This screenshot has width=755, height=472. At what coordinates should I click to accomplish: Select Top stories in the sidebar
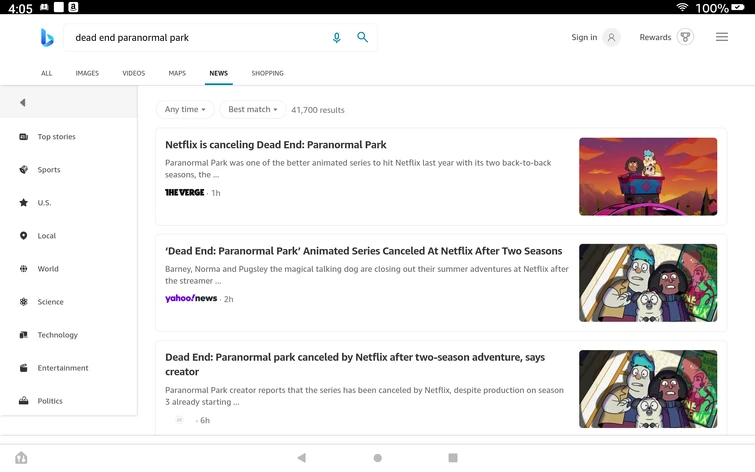click(x=56, y=137)
